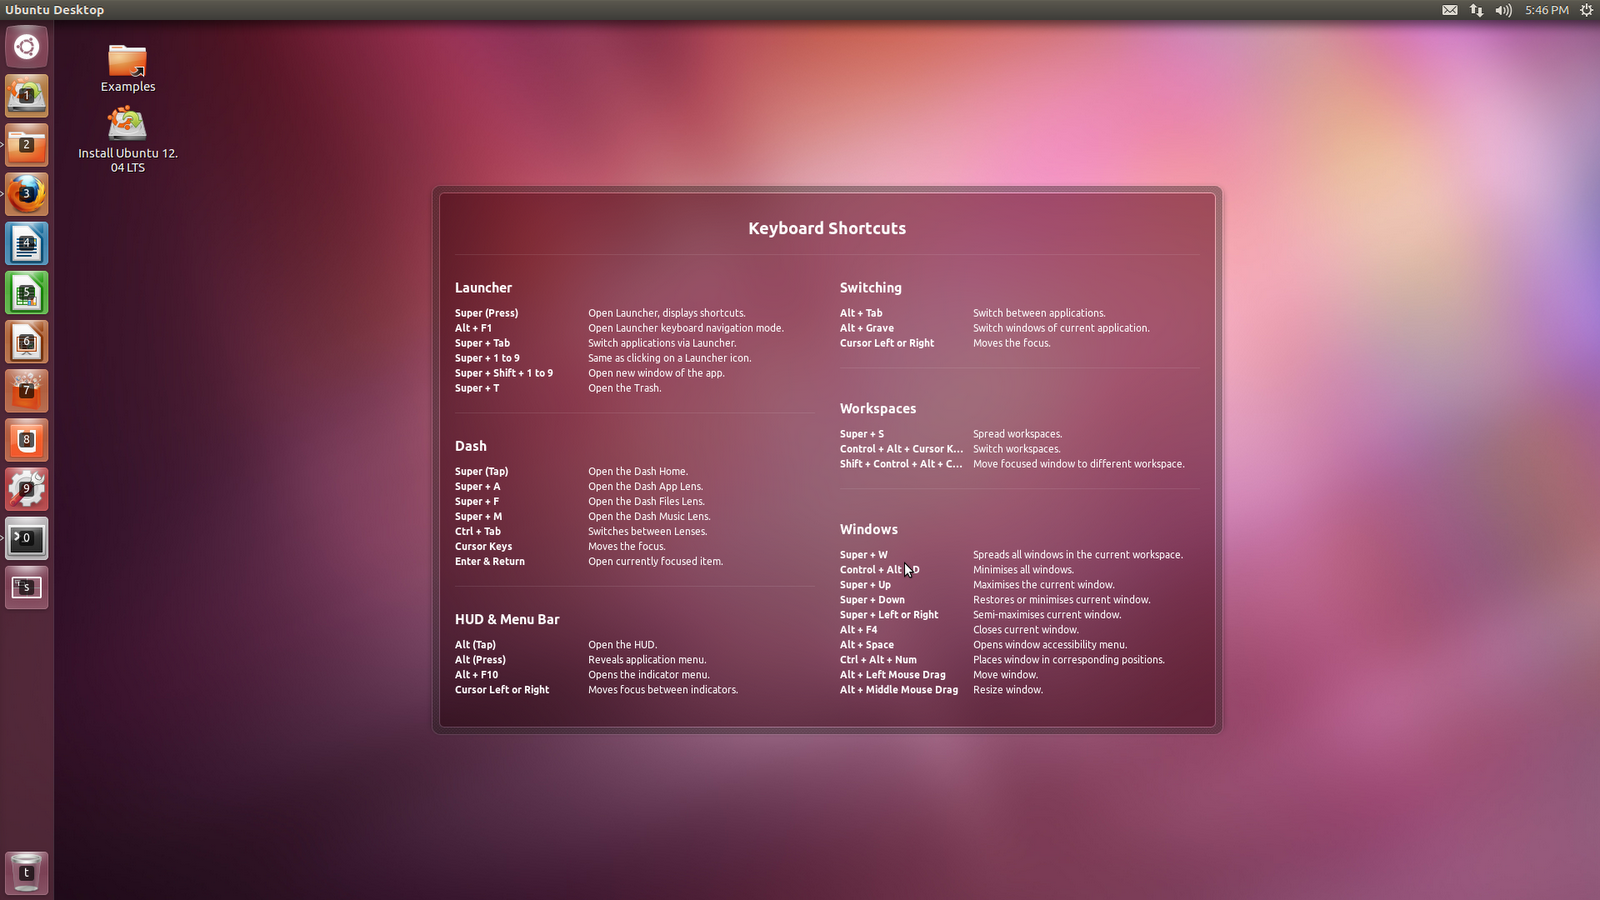The width and height of the screenshot is (1600, 900).
Task: Launch Install Ubuntu from the launcher
Action: 27,96
